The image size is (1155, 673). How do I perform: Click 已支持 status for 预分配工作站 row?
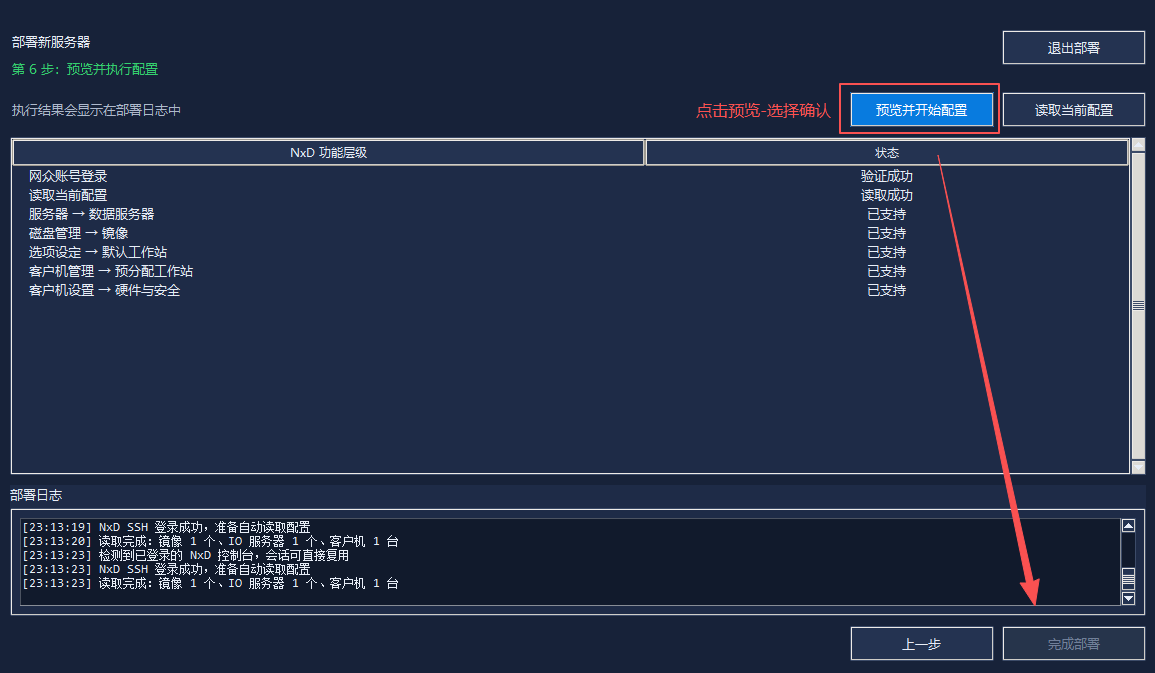tap(887, 272)
